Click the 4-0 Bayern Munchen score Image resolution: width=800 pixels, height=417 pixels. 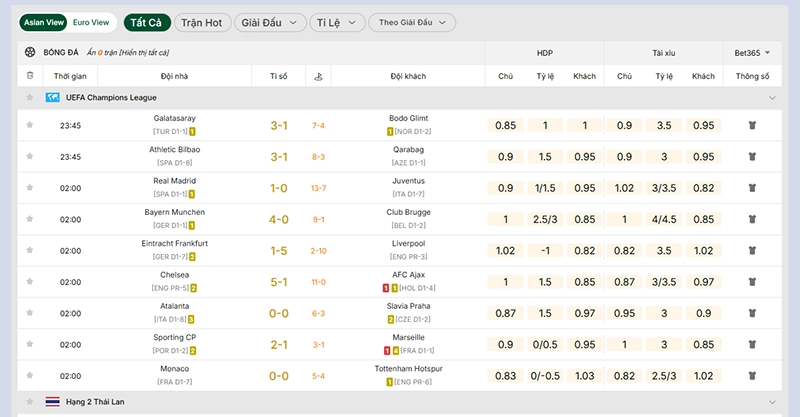(x=279, y=220)
